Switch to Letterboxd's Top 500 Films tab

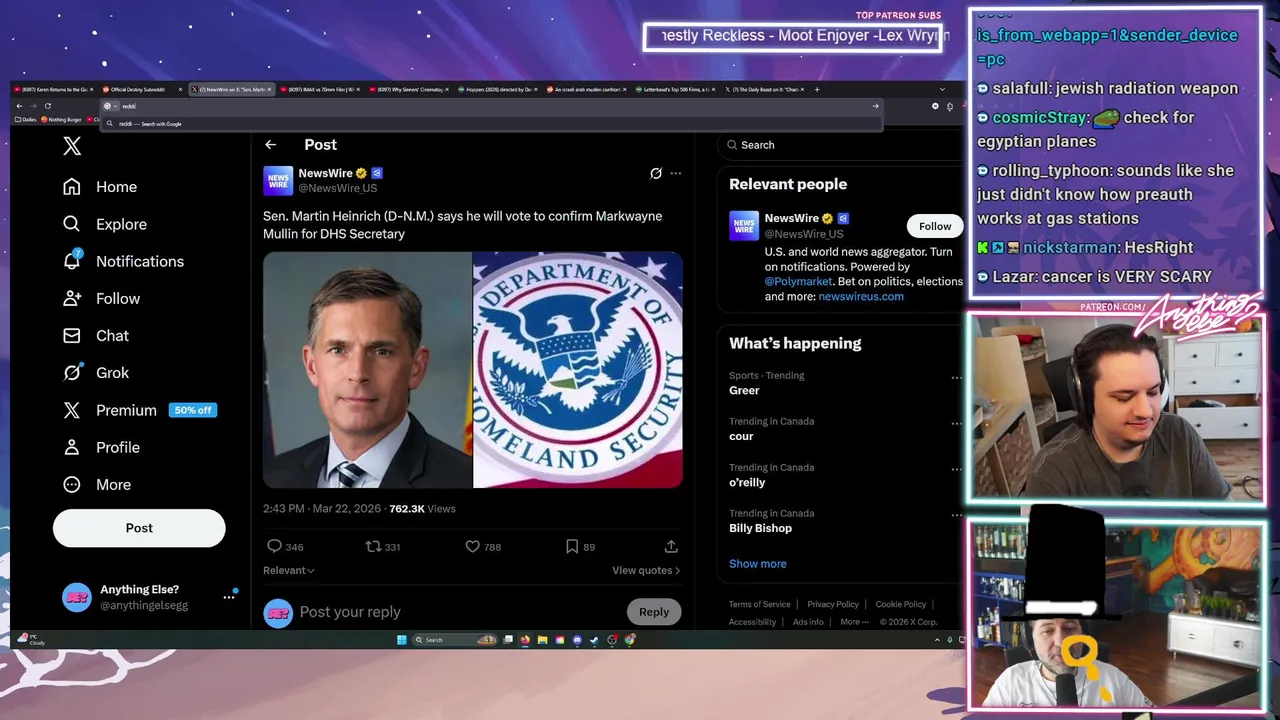pyautogui.click(x=675, y=89)
